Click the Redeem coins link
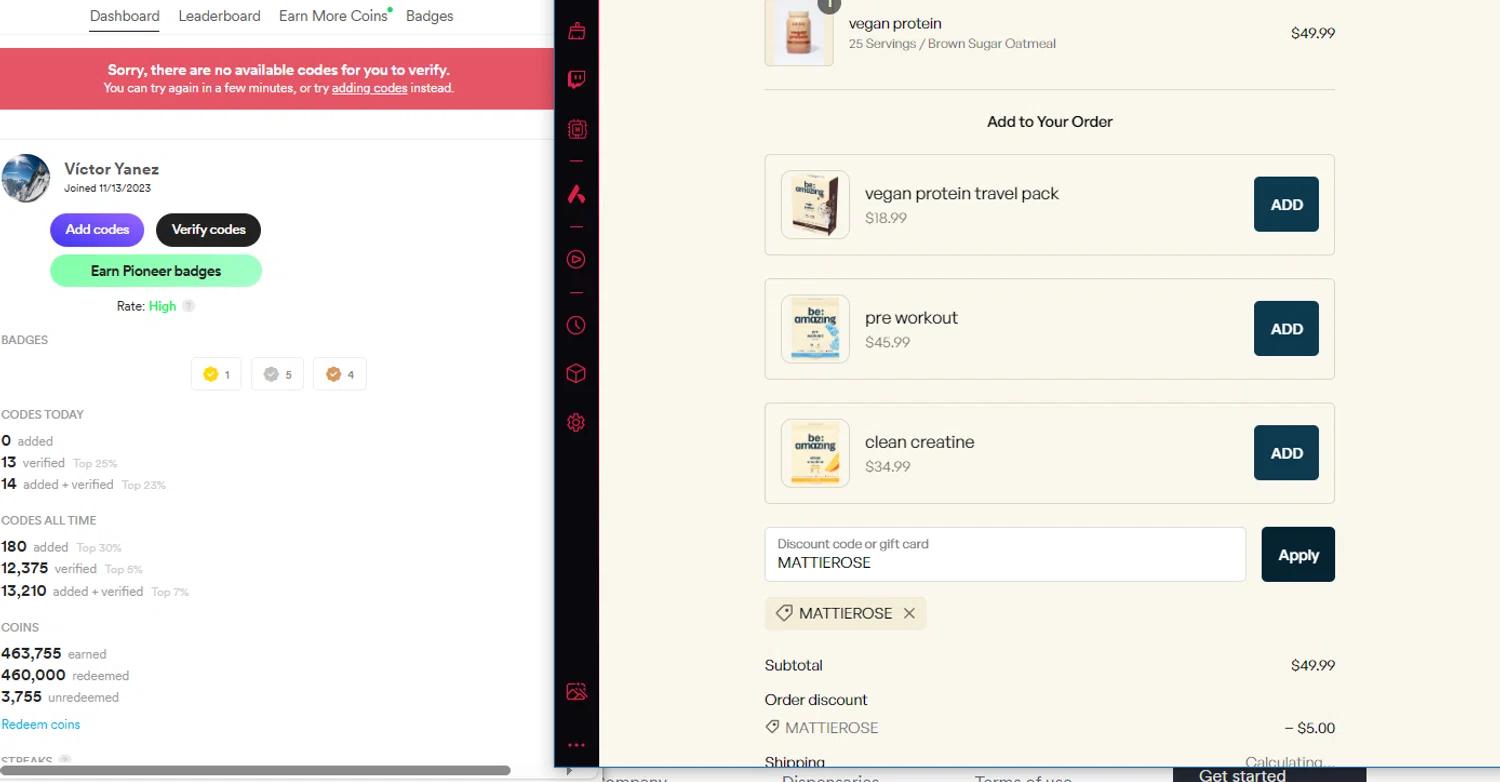Screen dimensions: 1500x782 click(41, 724)
